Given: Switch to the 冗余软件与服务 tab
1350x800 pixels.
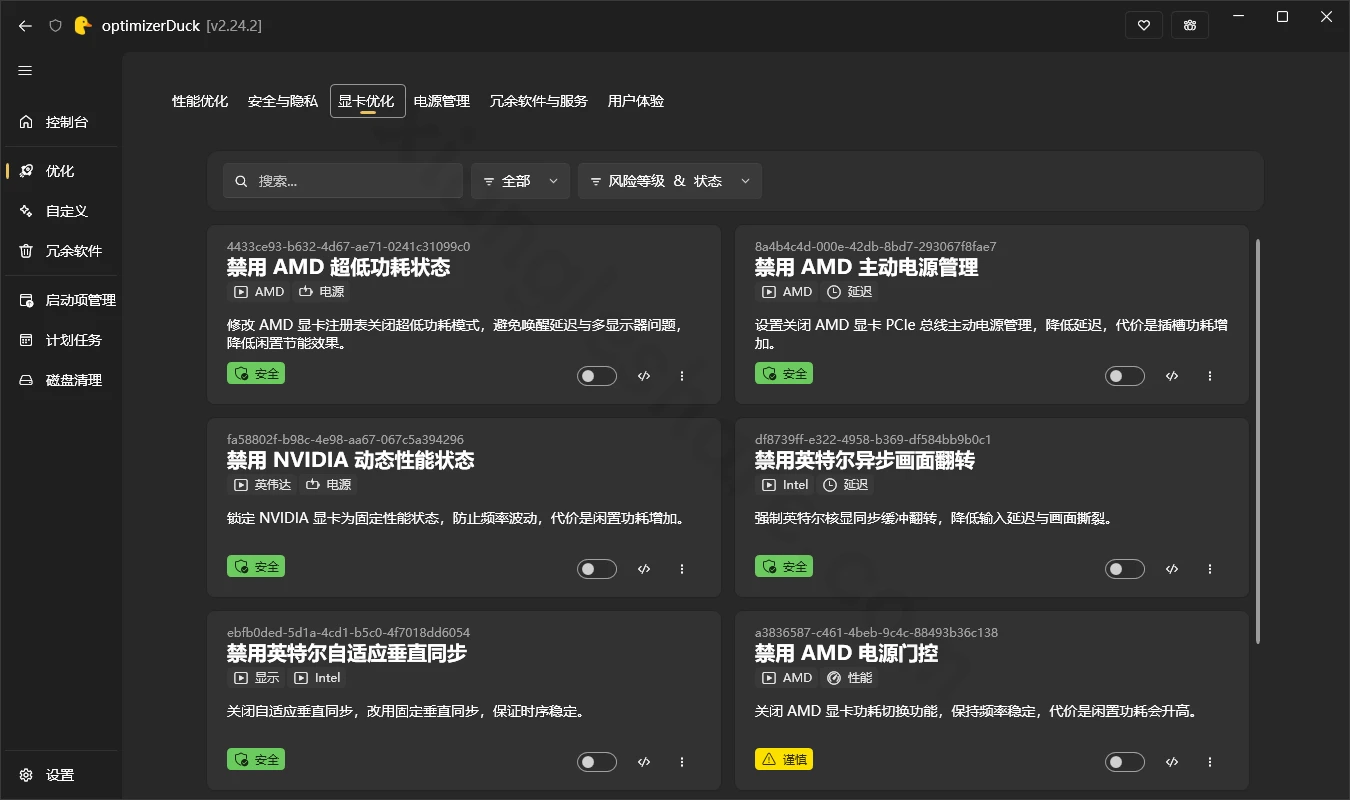Looking at the screenshot, I should (x=539, y=101).
